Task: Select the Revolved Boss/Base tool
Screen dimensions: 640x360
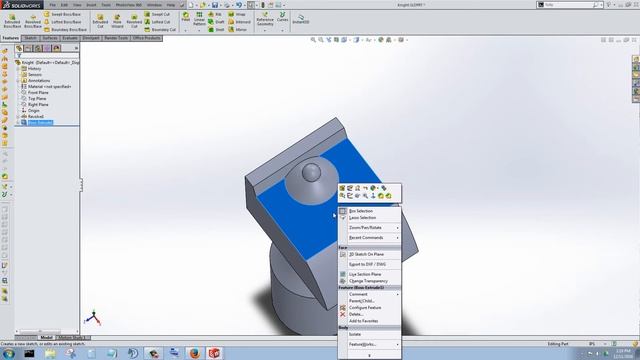Action: 33,21
